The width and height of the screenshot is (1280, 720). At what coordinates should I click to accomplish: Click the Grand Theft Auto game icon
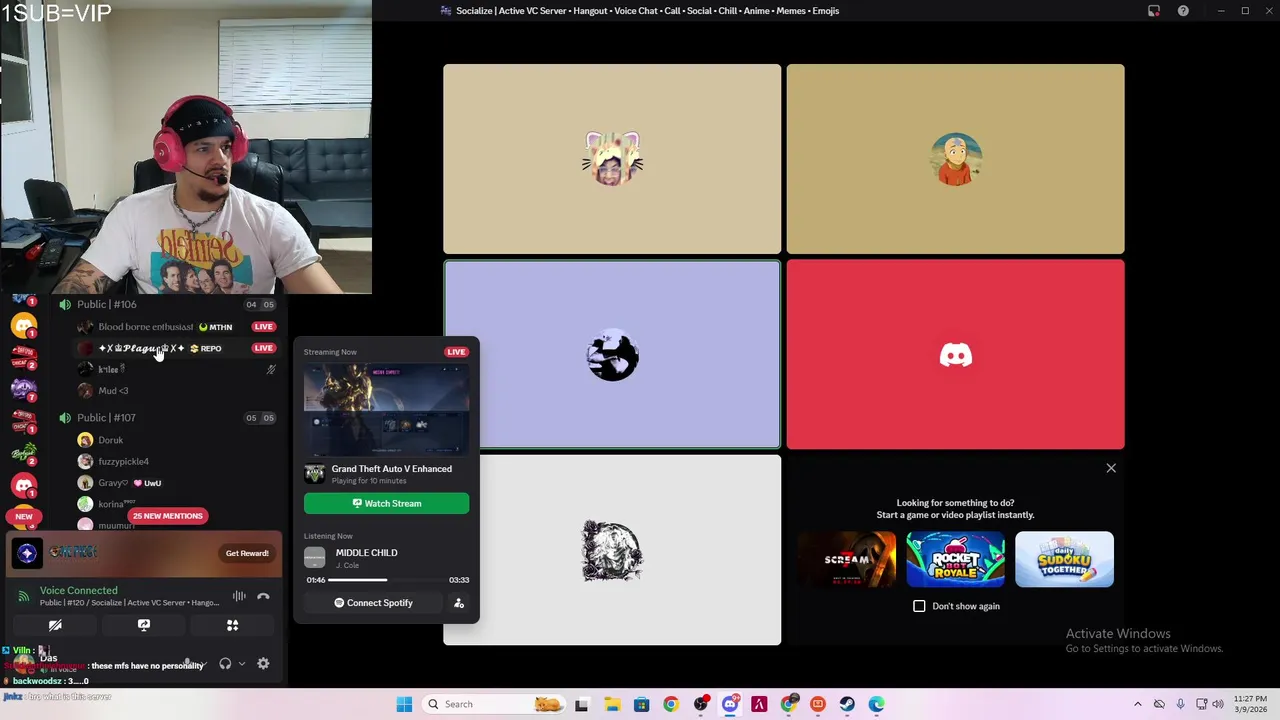point(315,474)
